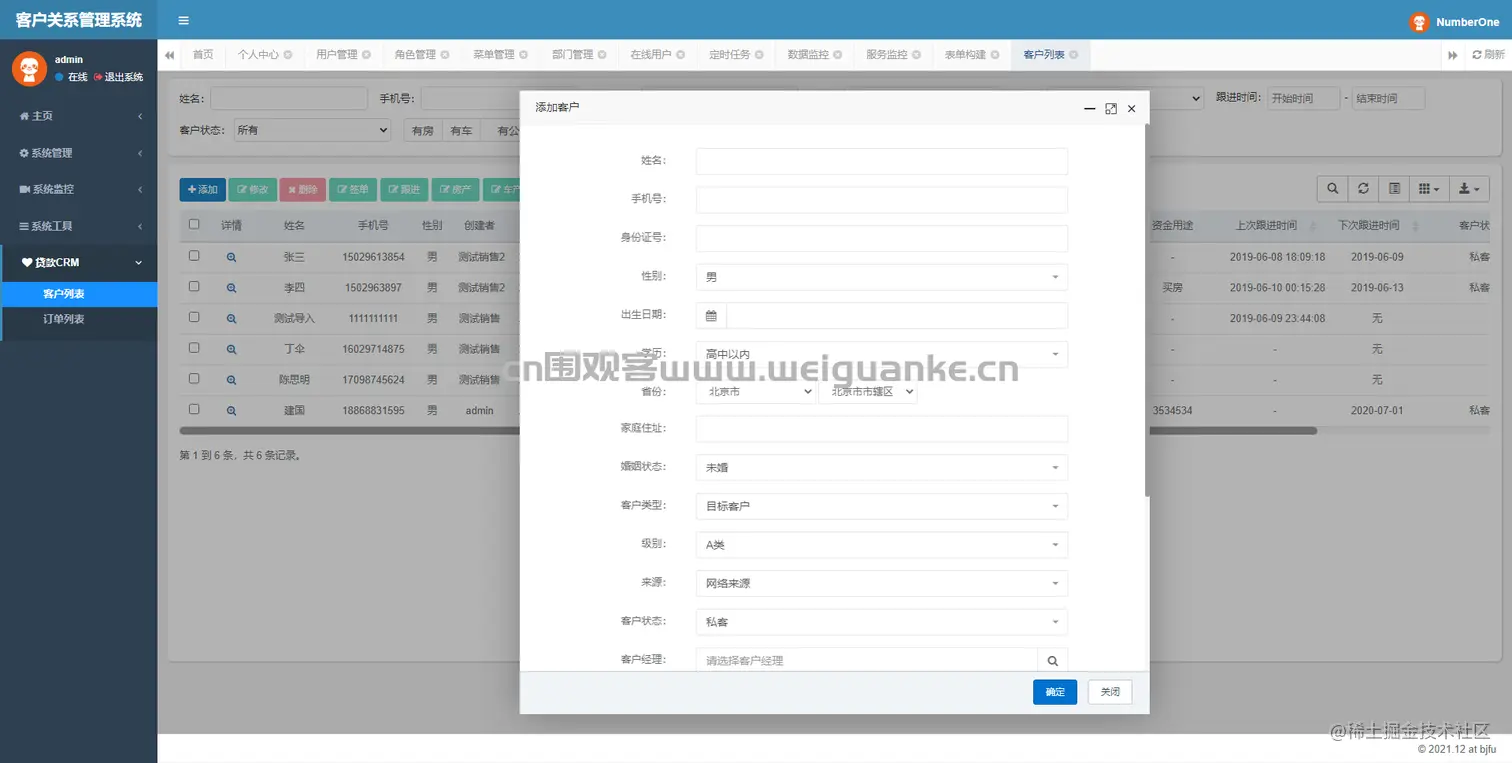Tick the checkbox for 丁伞 row
Viewport: 1512px width, 763px height.
click(194, 348)
